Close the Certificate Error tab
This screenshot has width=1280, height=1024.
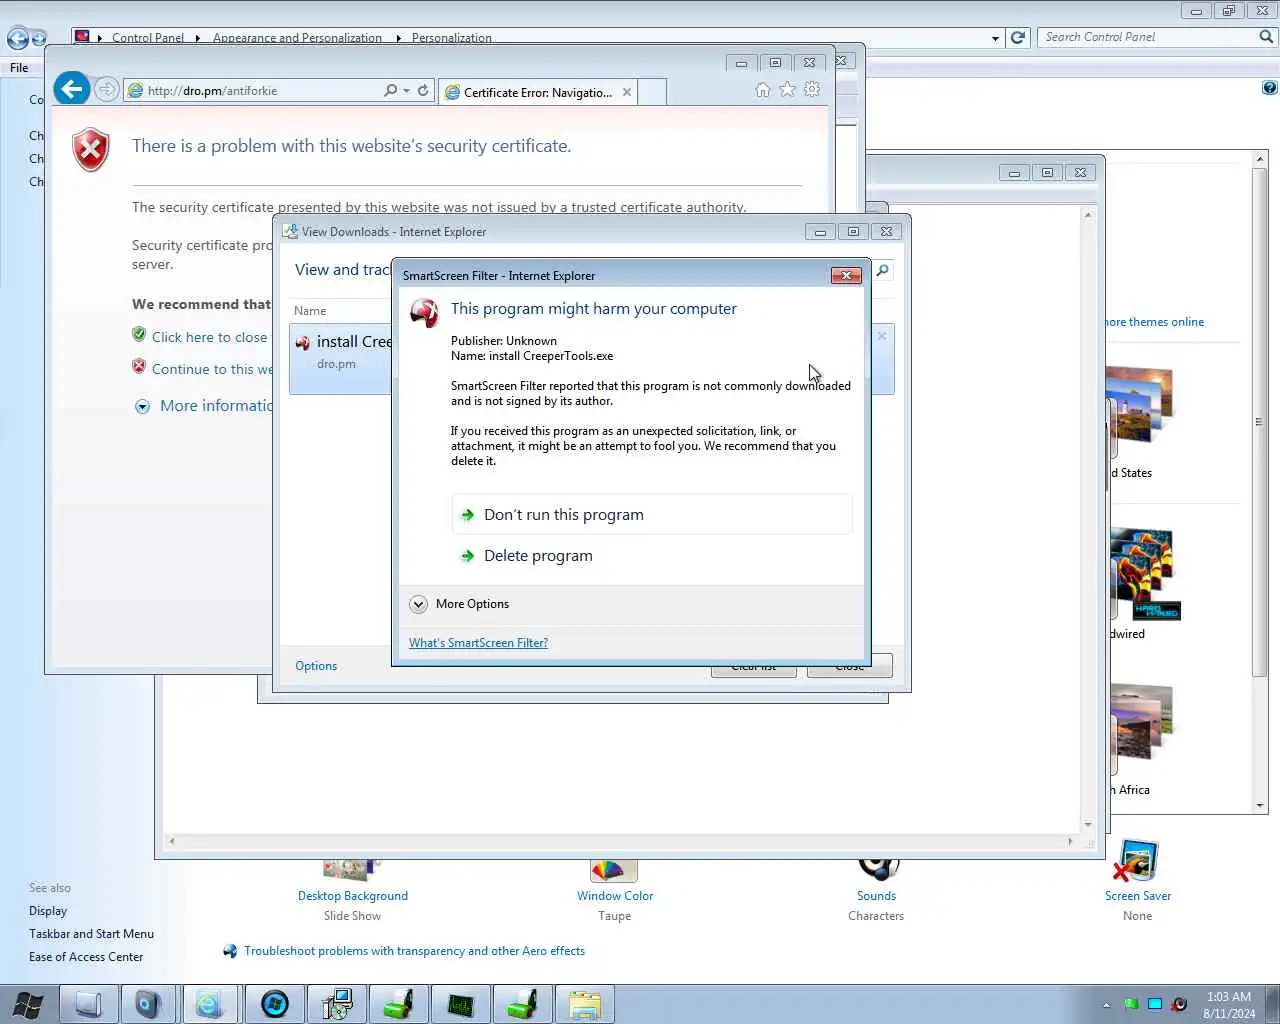[x=627, y=92]
